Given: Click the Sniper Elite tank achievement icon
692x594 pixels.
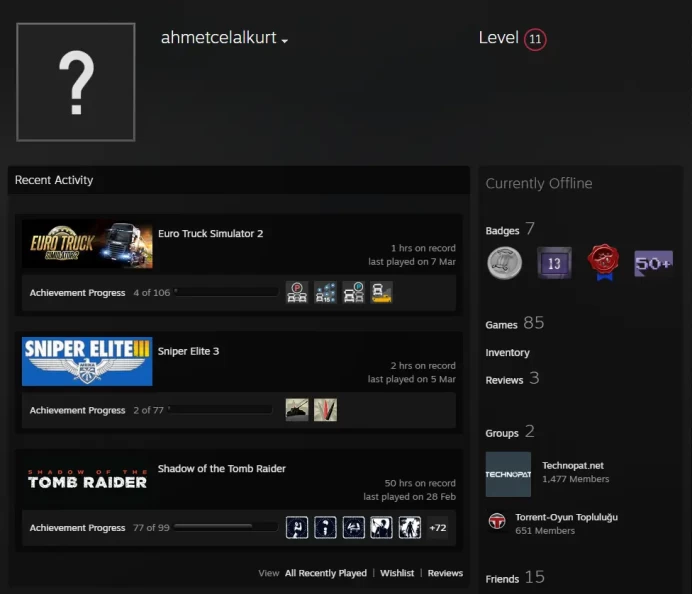Looking at the screenshot, I should (x=297, y=410).
